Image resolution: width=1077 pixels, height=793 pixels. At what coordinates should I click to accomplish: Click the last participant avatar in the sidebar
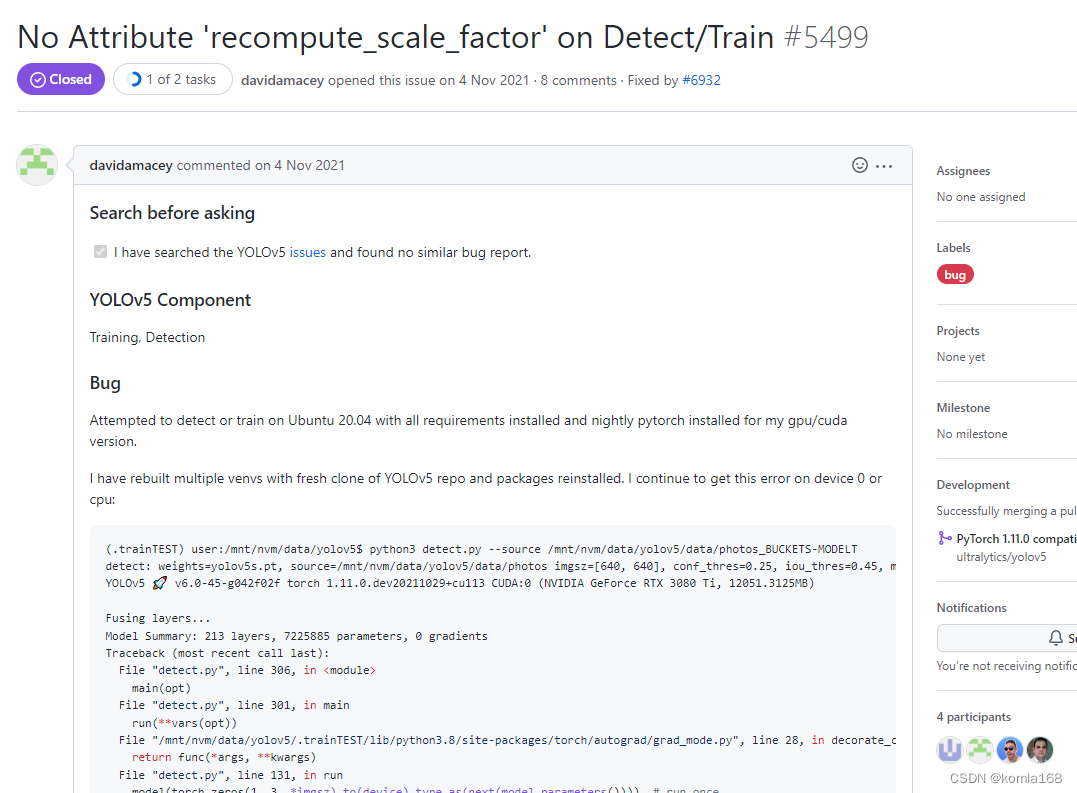[1040, 749]
